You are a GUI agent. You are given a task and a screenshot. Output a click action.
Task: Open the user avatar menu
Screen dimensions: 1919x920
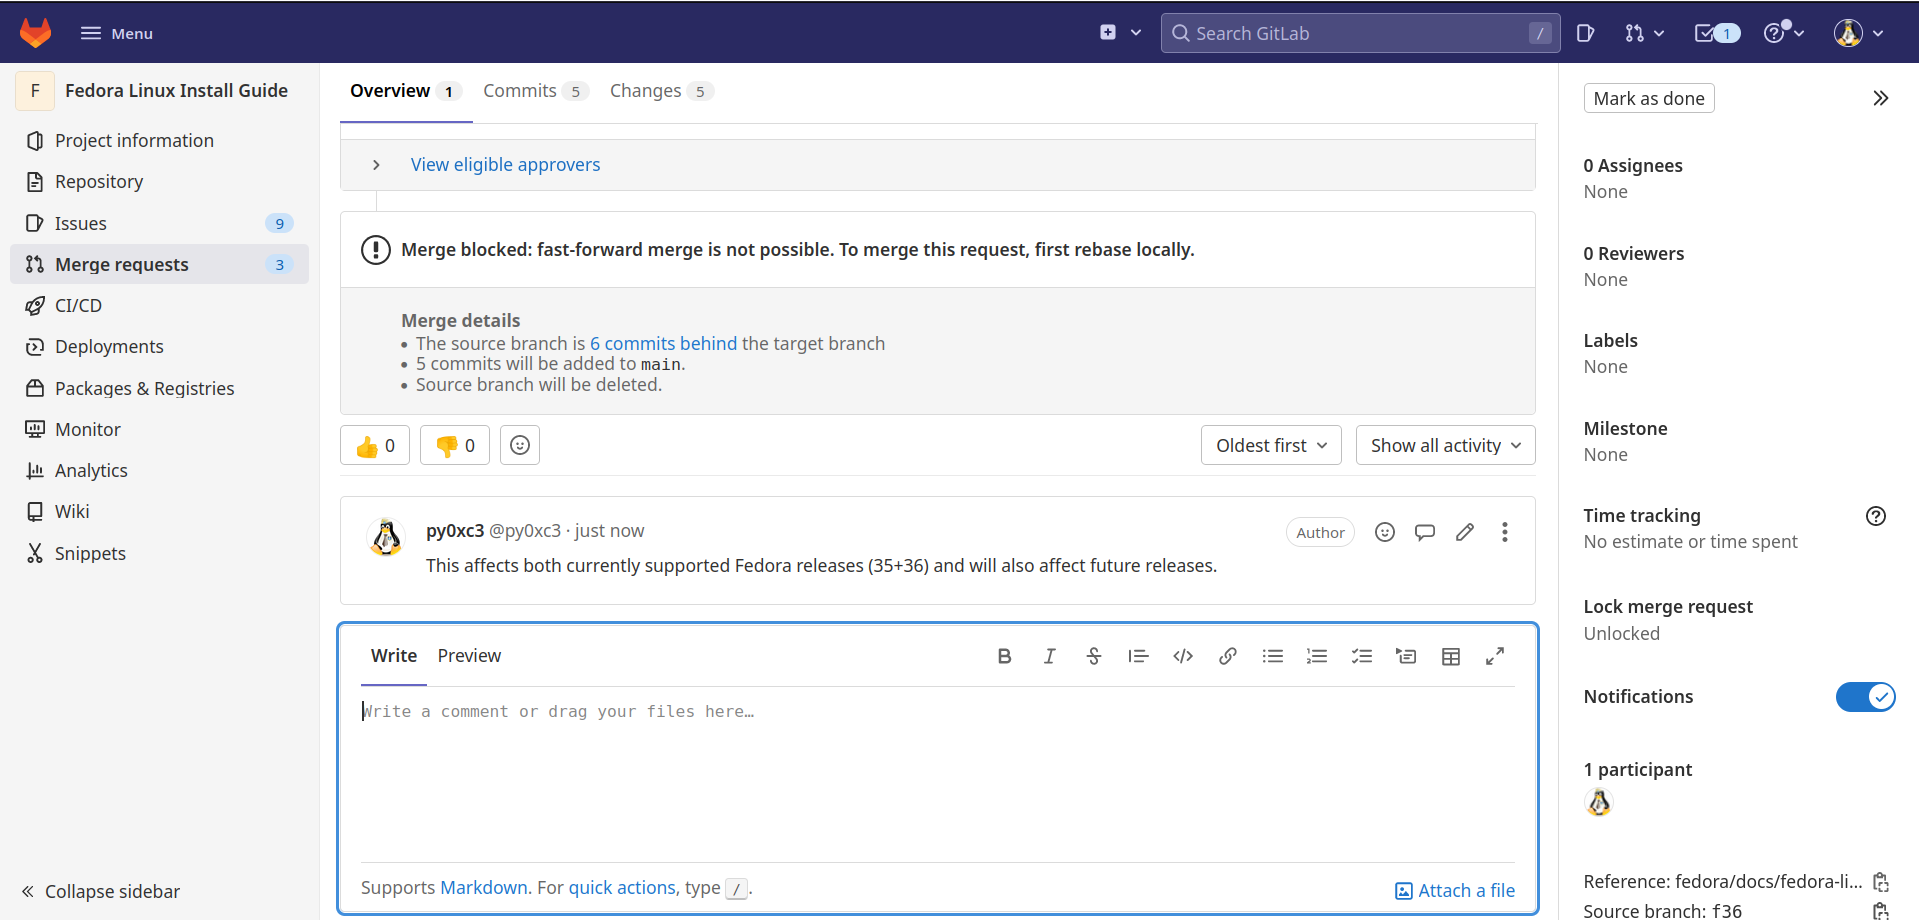tap(1859, 33)
